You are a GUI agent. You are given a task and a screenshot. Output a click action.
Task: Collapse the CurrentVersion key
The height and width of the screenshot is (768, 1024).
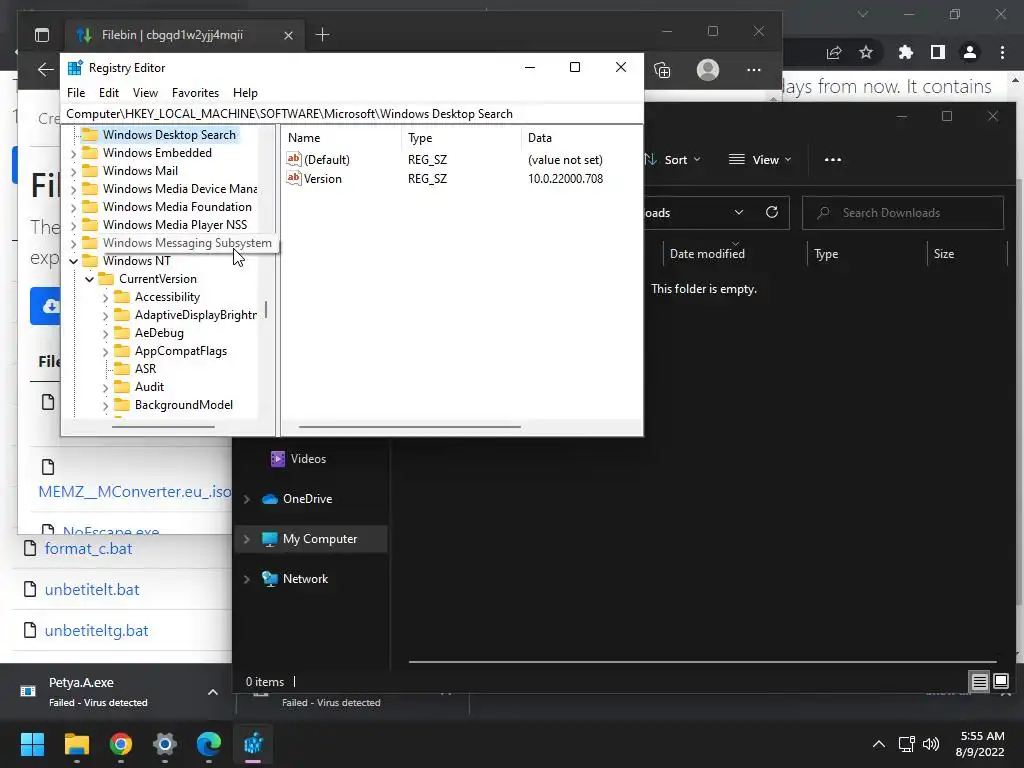(89, 279)
